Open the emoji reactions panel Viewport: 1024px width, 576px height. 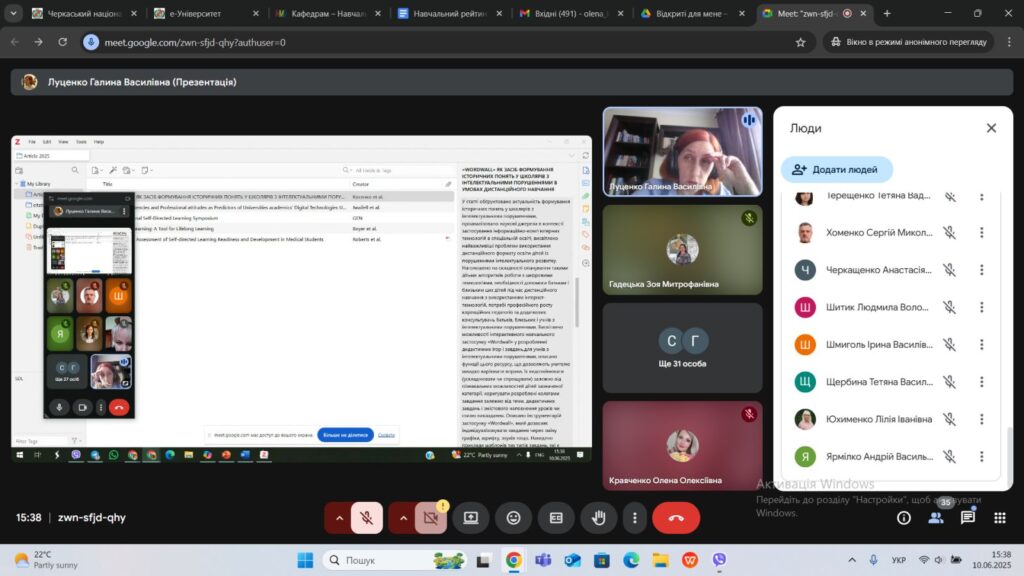click(x=513, y=518)
